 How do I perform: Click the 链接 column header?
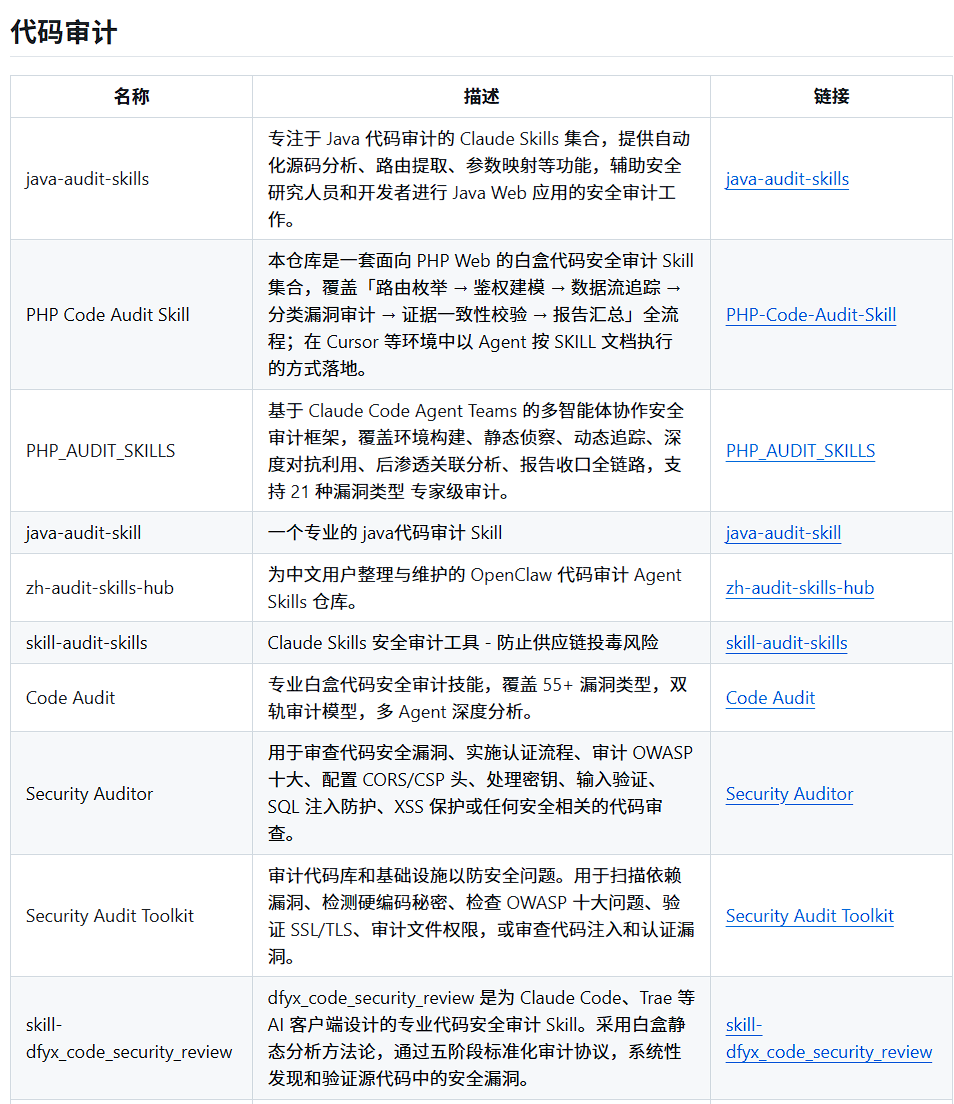click(831, 96)
